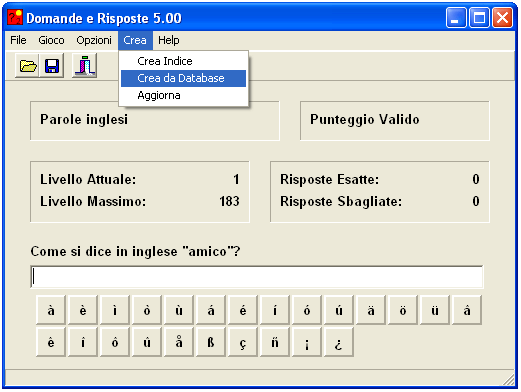Minimize the Domande e Risposte window
The image size is (521, 392).
coord(456,18)
